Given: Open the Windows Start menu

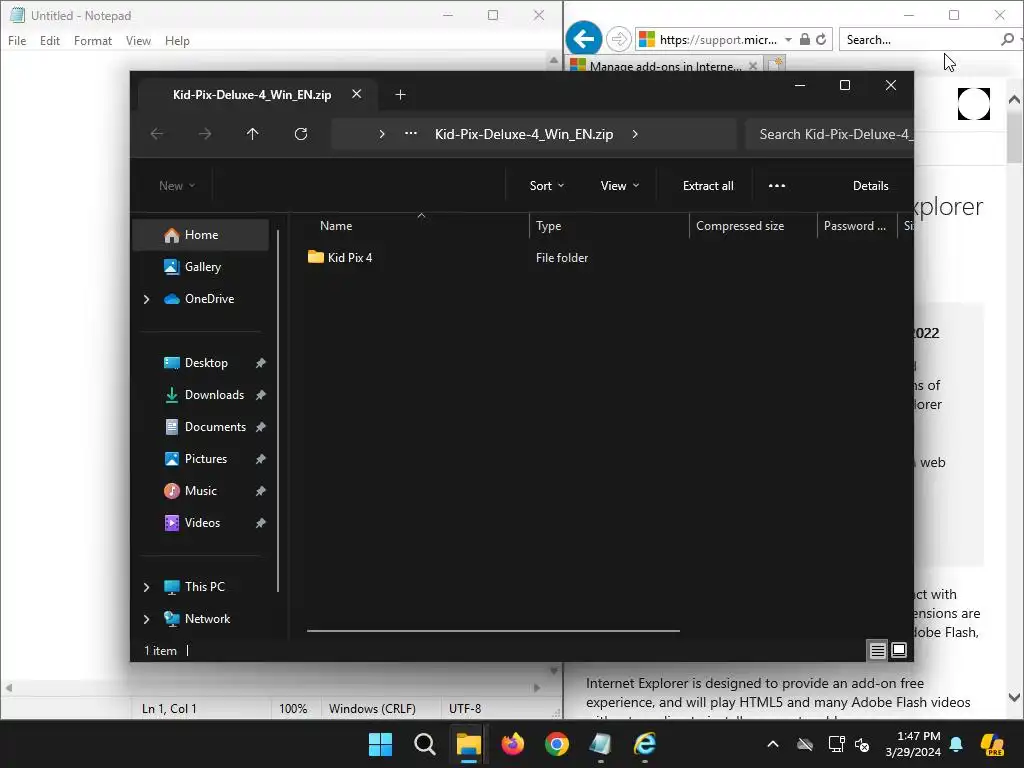Looking at the screenshot, I should tap(380, 744).
